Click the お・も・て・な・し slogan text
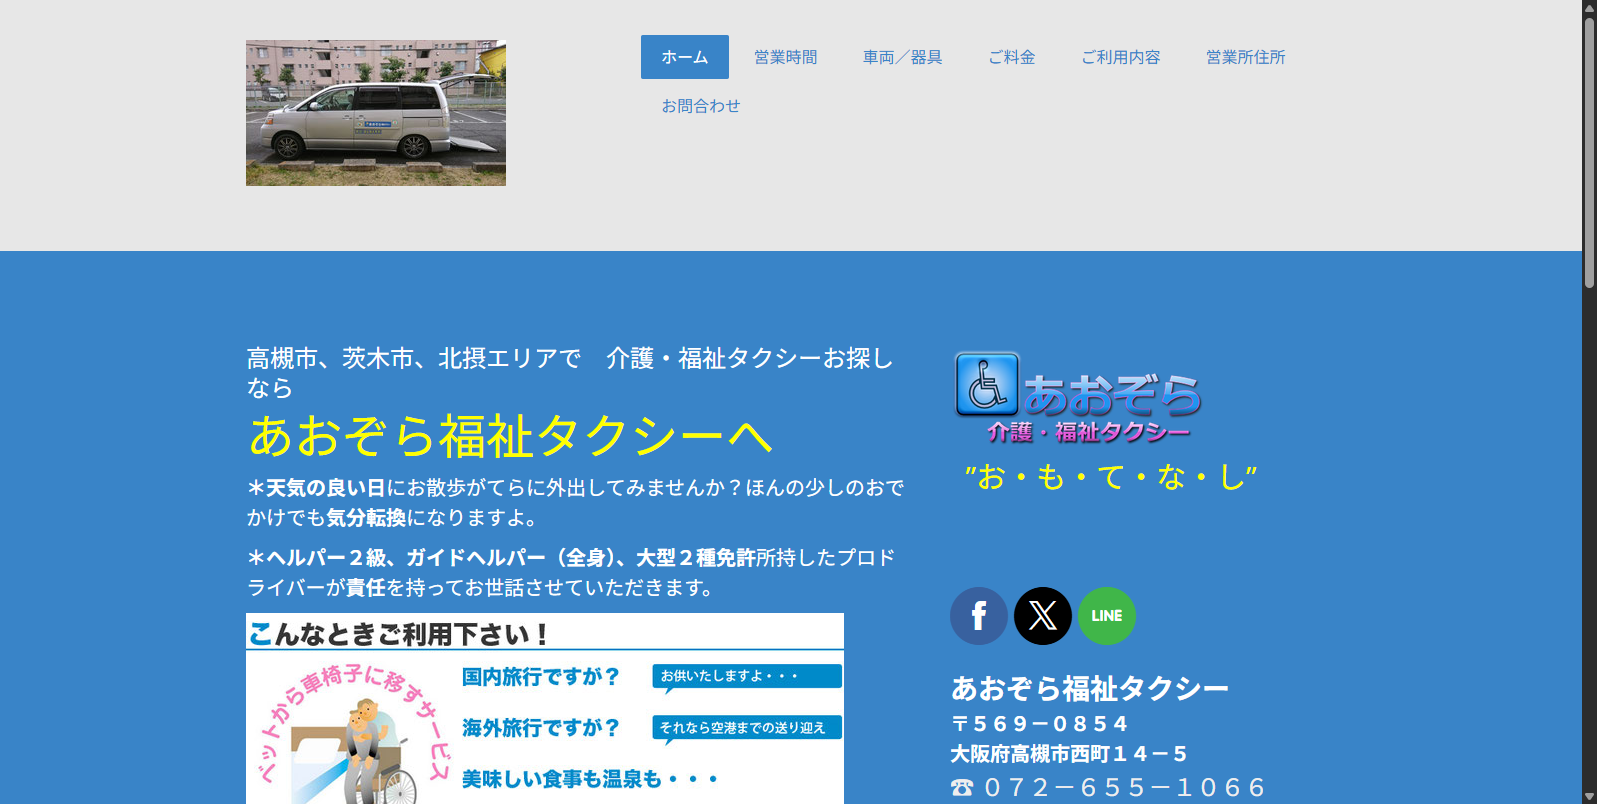The image size is (1597, 804). tap(1110, 477)
